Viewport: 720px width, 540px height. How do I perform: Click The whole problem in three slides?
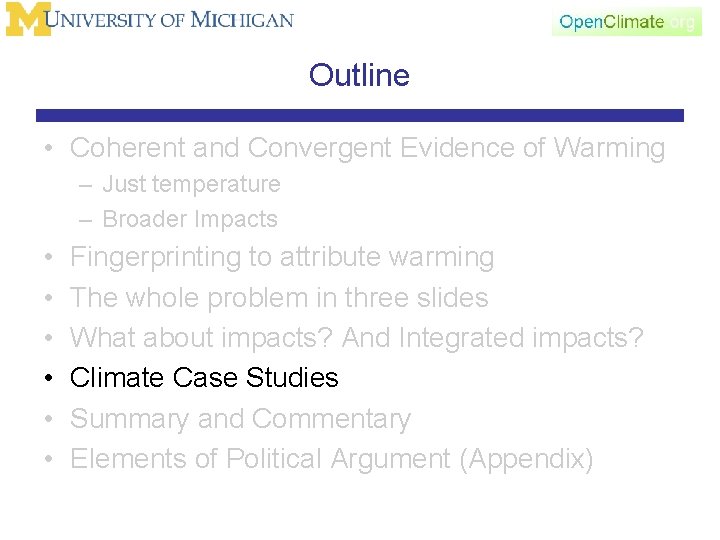(x=279, y=297)
